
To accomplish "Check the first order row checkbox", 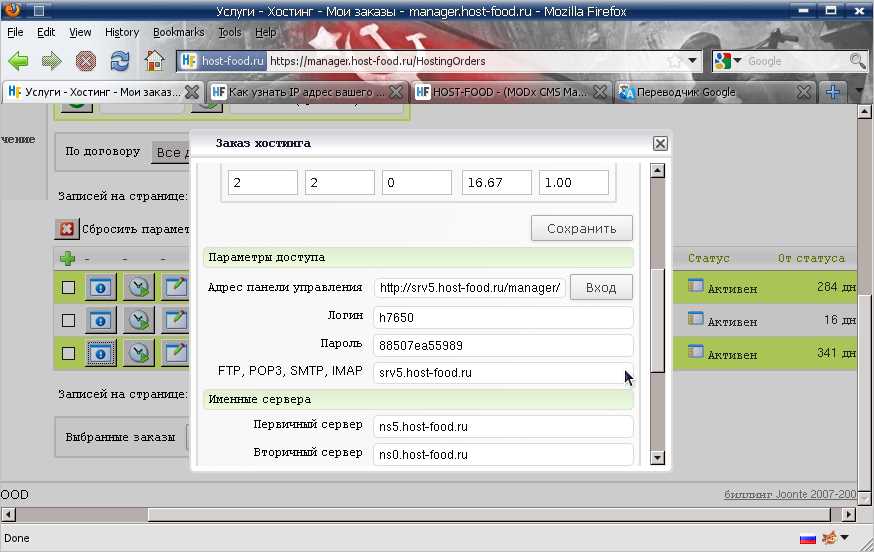I will coord(68,288).
